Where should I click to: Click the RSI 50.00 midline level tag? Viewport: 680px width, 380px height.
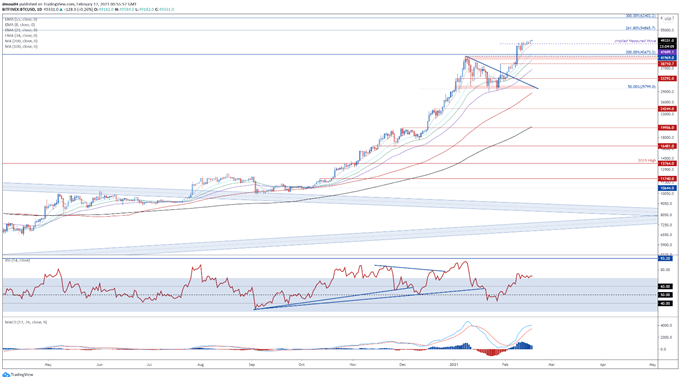(666, 295)
